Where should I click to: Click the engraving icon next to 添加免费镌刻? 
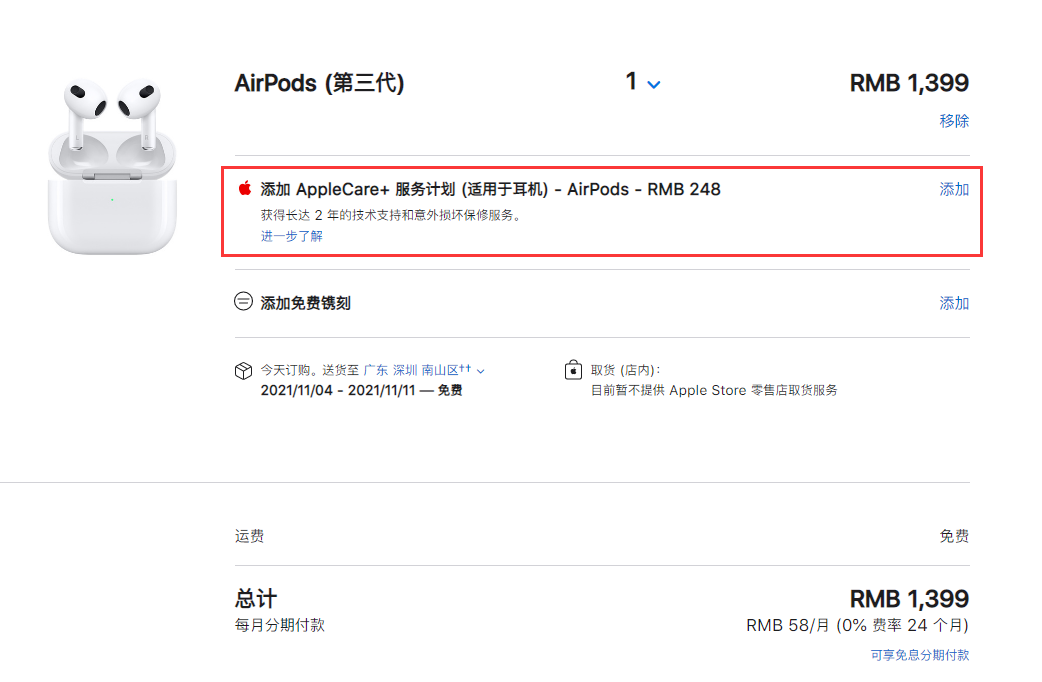pyautogui.click(x=241, y=302)
